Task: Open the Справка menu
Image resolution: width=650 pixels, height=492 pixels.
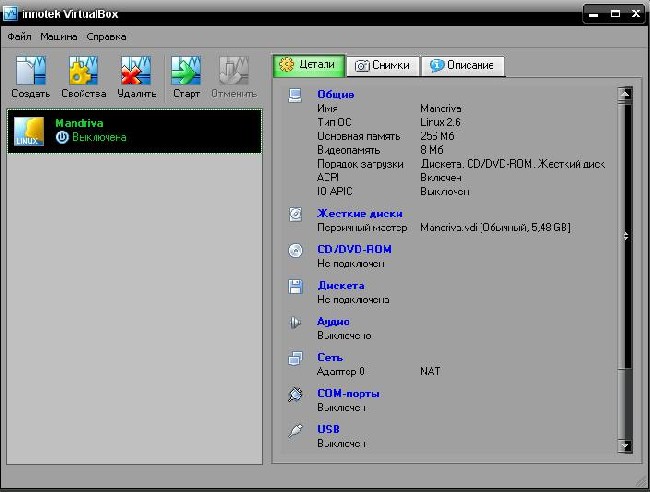Action: point(107,37)
